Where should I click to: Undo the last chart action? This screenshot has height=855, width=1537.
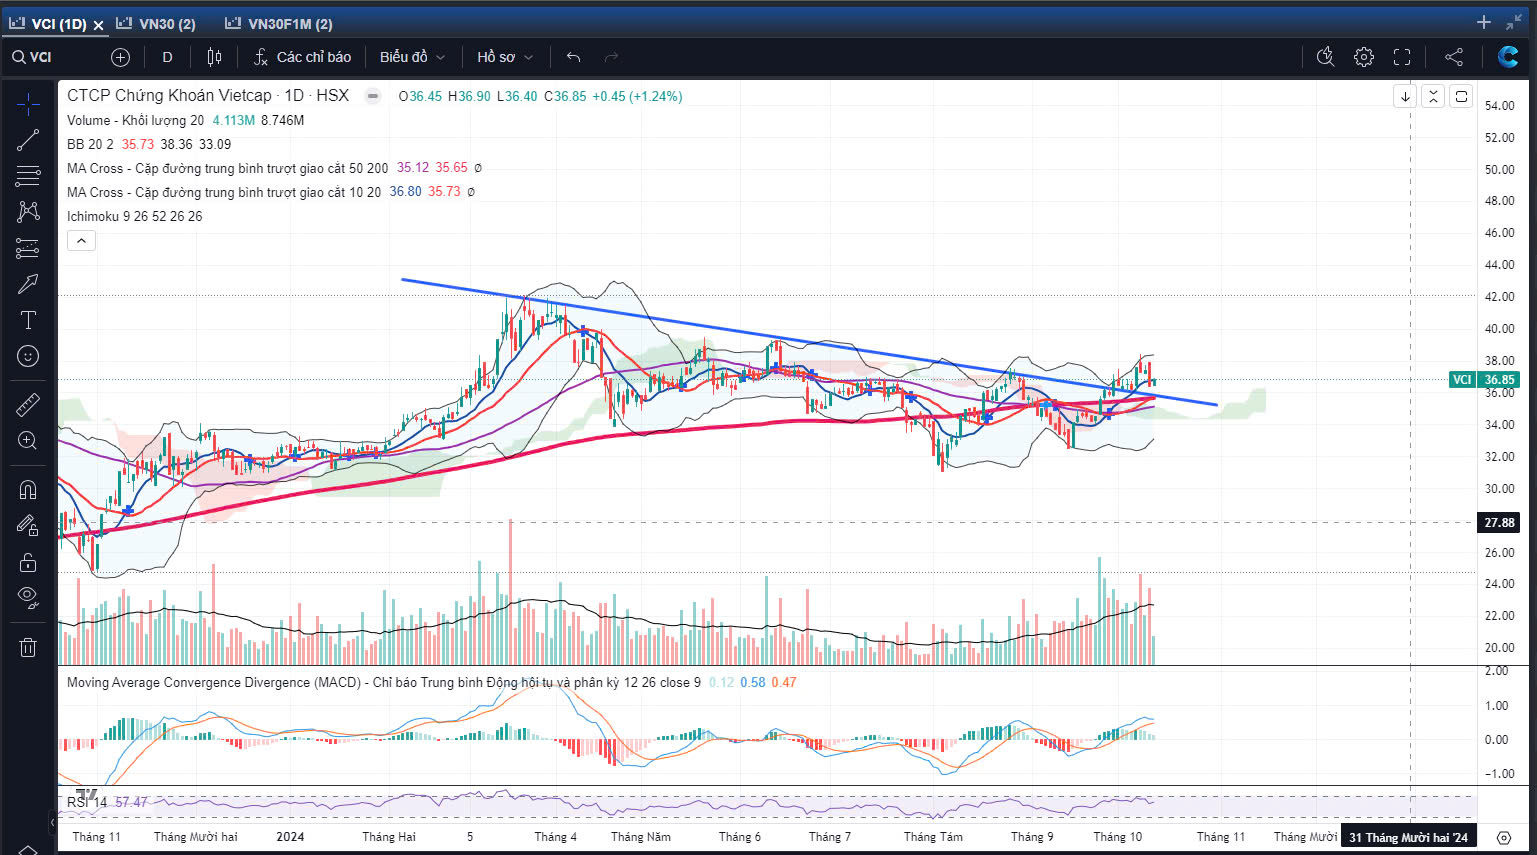pos(573,57)
